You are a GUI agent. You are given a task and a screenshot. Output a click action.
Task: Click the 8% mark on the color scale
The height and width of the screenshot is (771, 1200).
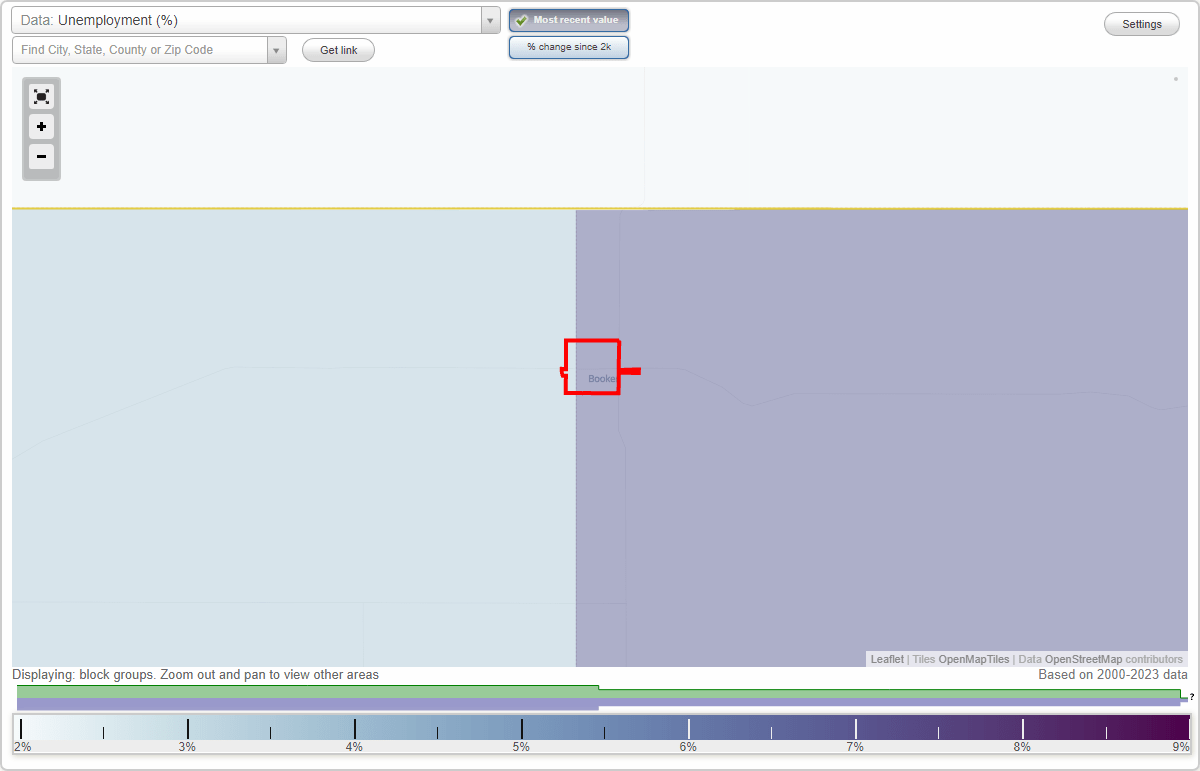(x=1022, y=746)
